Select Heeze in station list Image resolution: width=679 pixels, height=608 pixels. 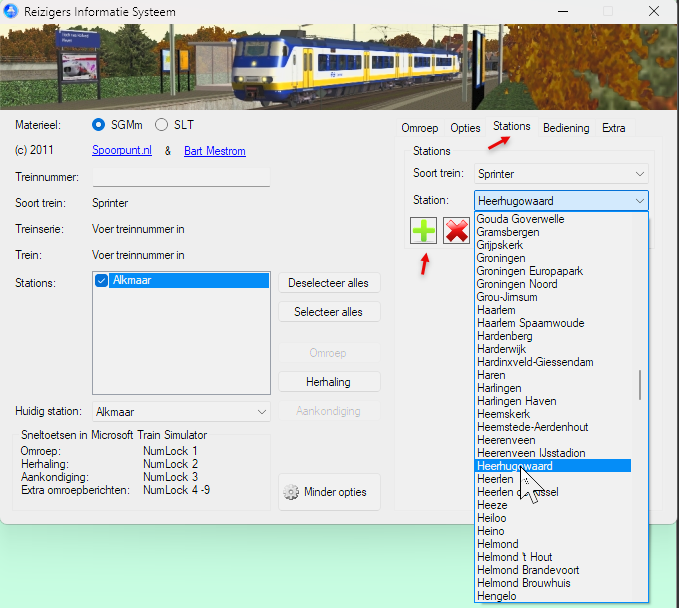coord(553,505)
